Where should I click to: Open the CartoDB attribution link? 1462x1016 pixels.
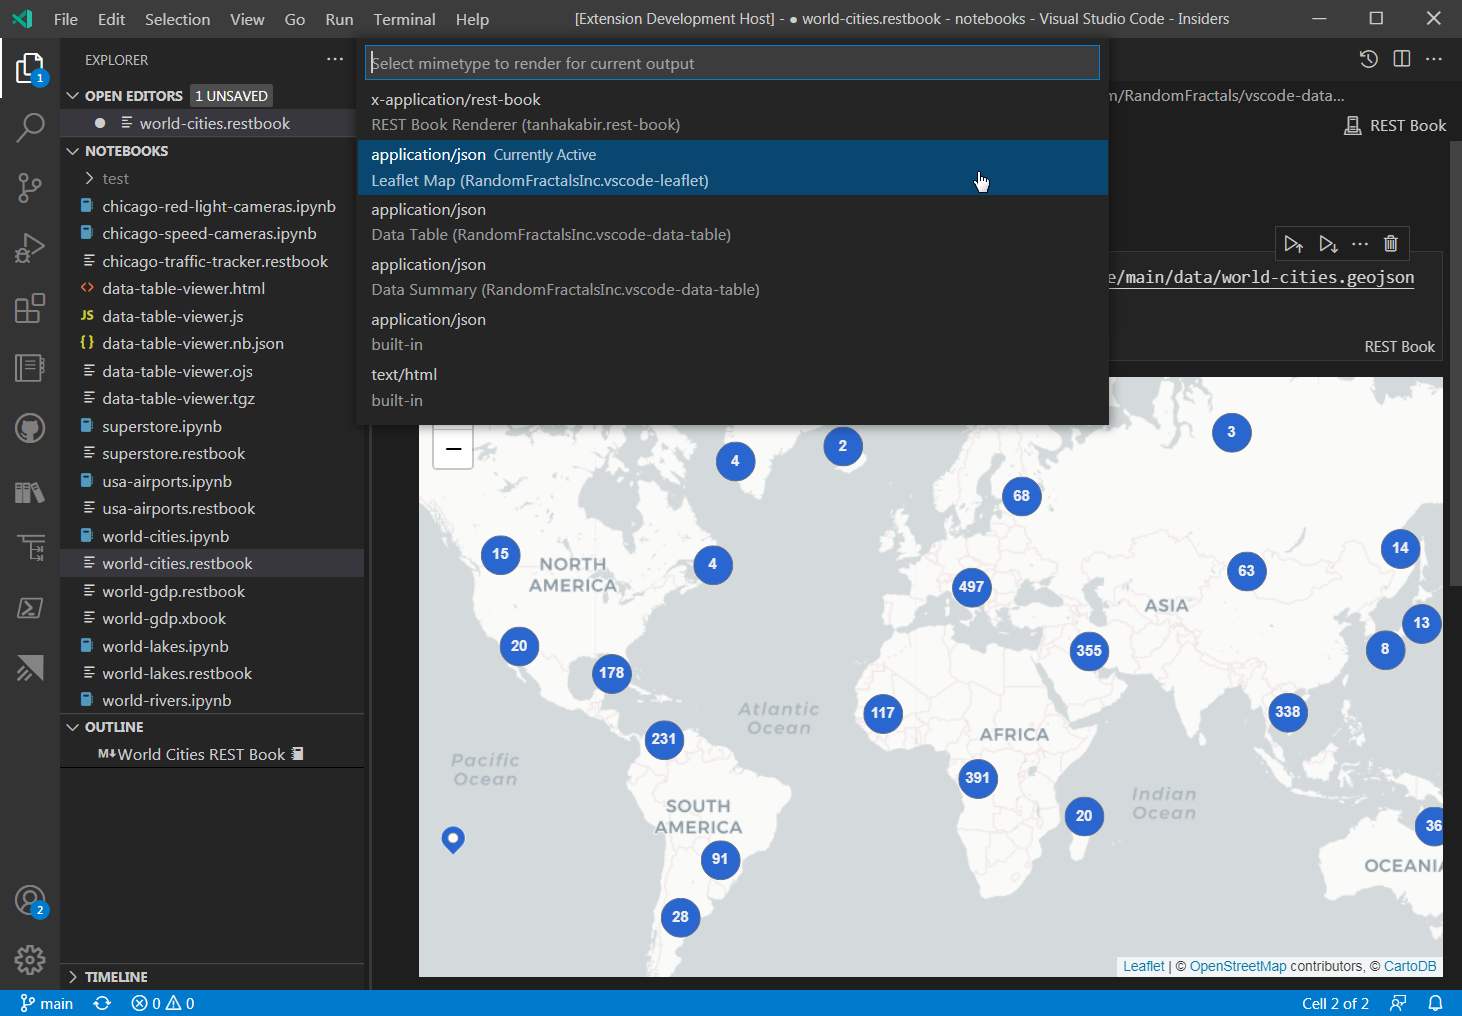[x=1410, y=966]
